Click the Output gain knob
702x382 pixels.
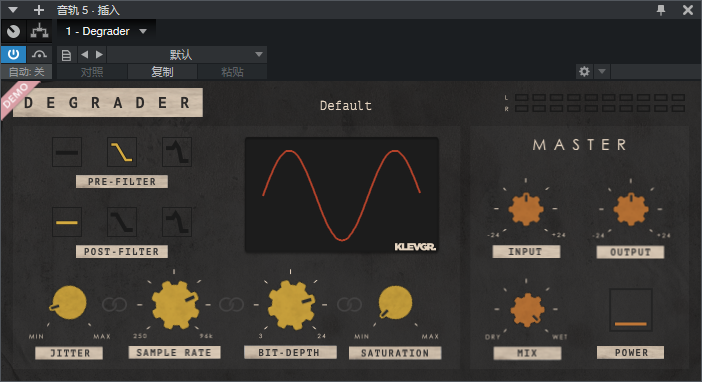click(x=631, y=209)
